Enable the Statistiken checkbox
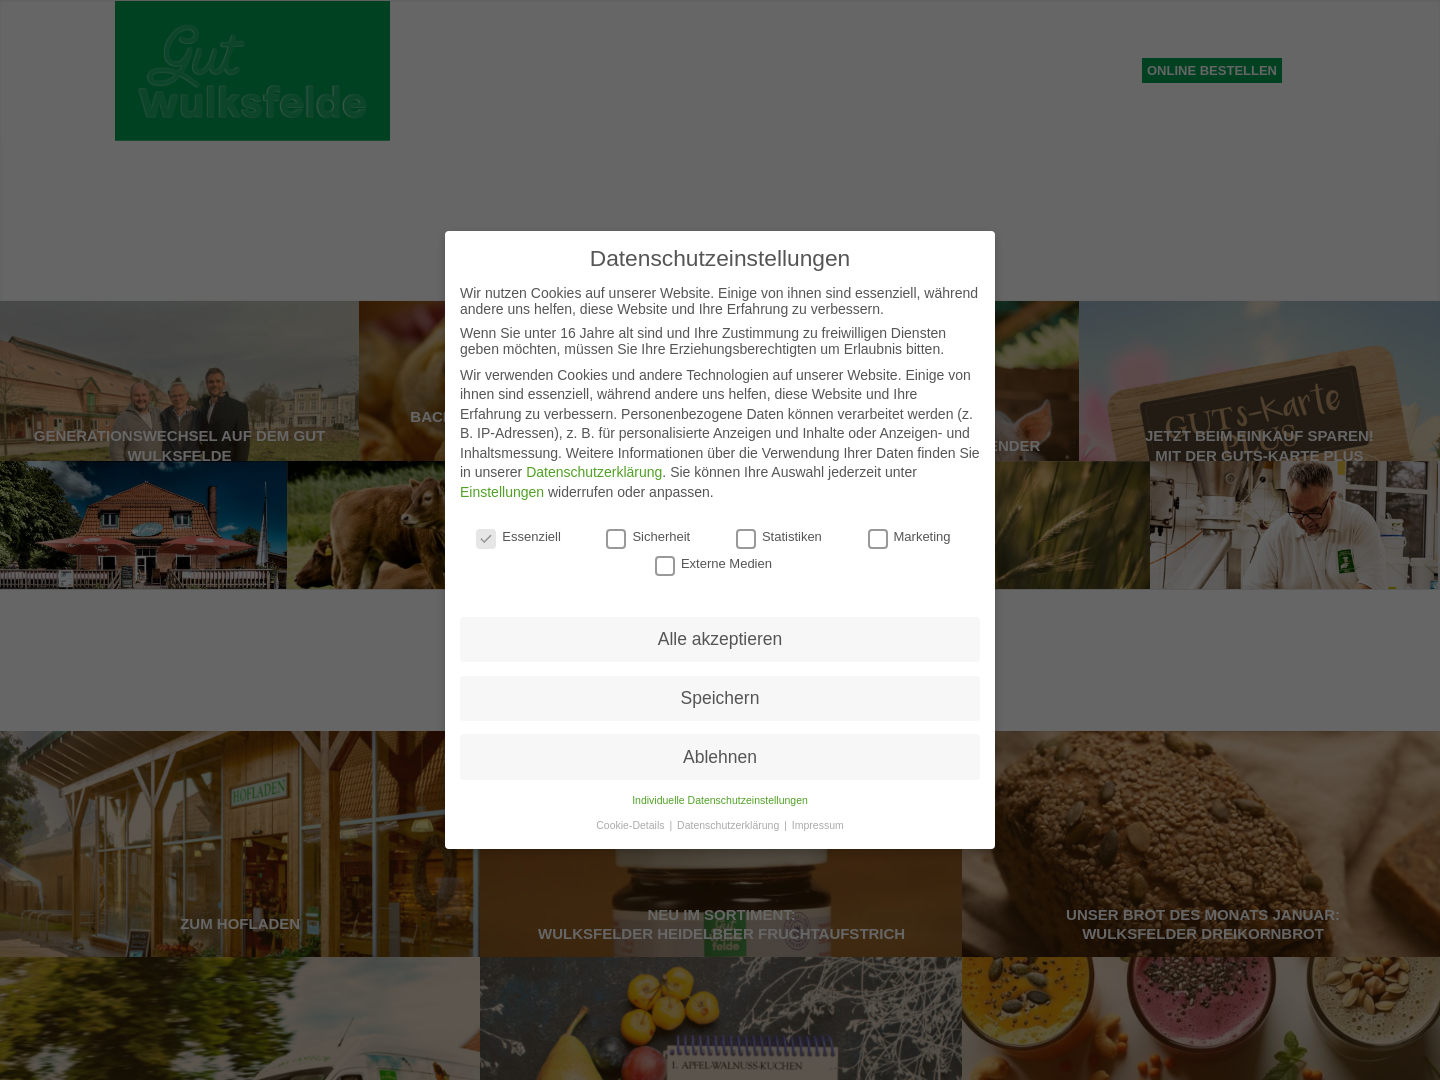 746,539
